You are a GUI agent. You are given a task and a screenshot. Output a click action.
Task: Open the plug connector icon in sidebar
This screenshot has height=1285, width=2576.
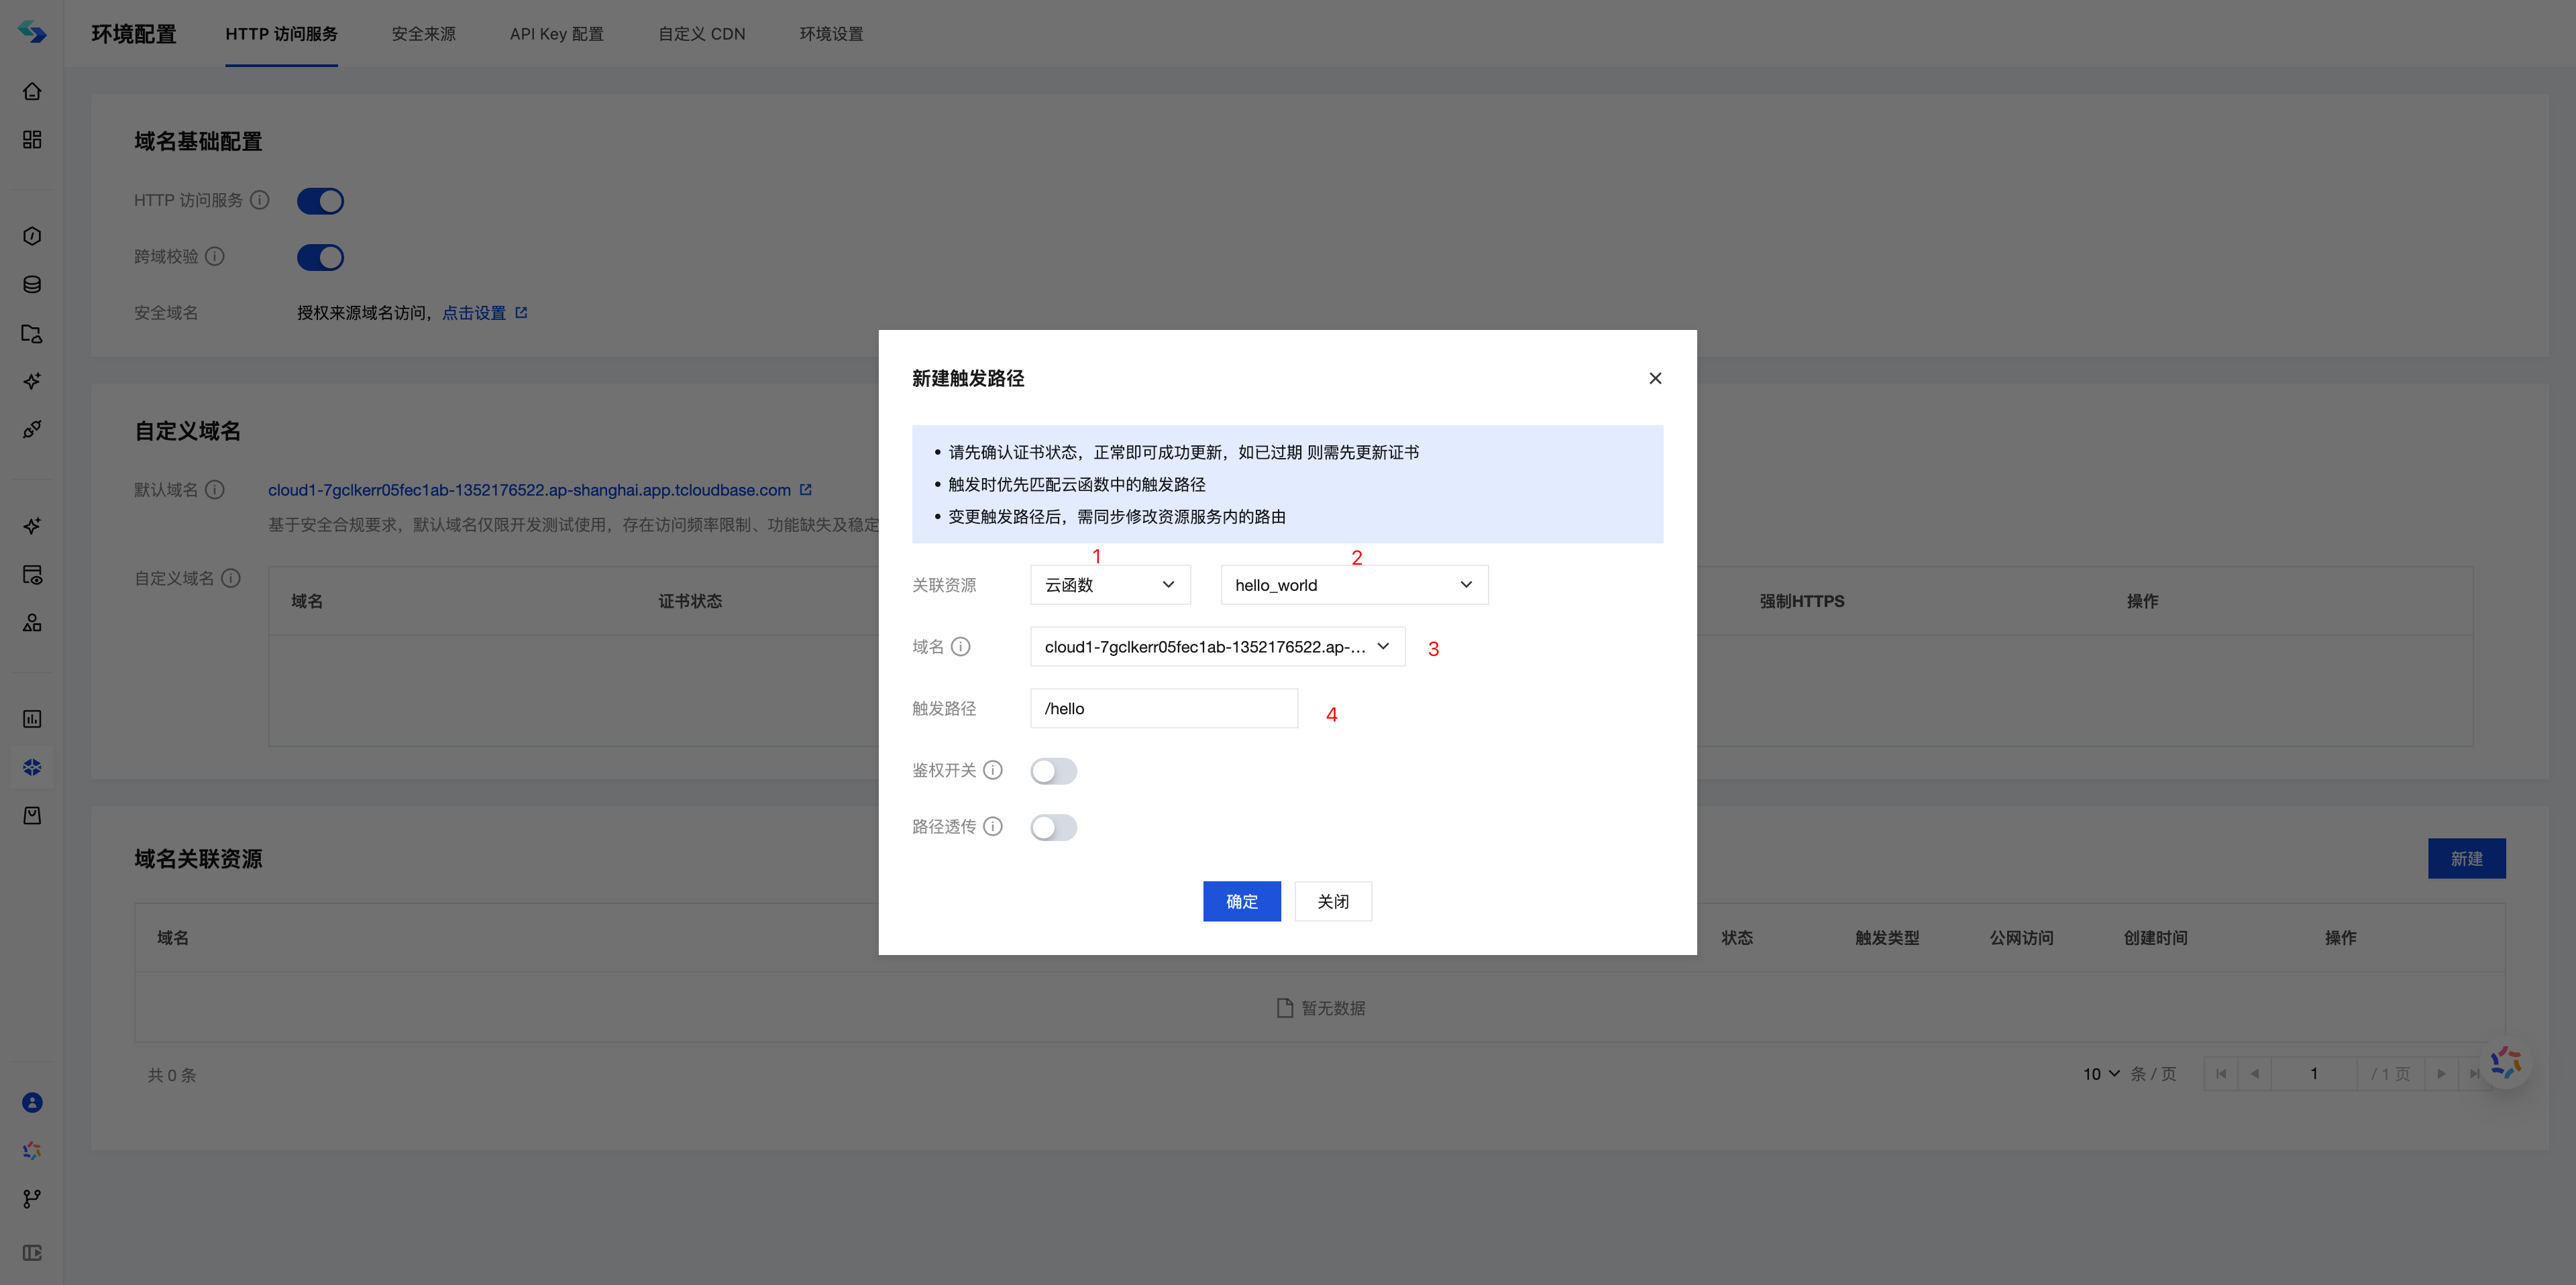32,429
